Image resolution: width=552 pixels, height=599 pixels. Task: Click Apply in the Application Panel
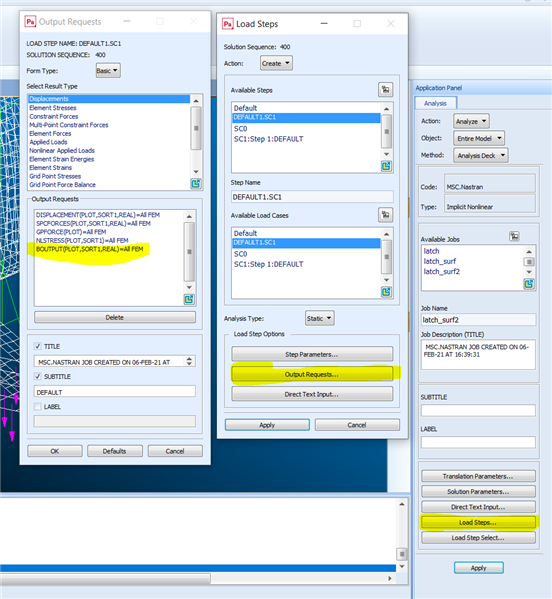click(x=479, y=568)
